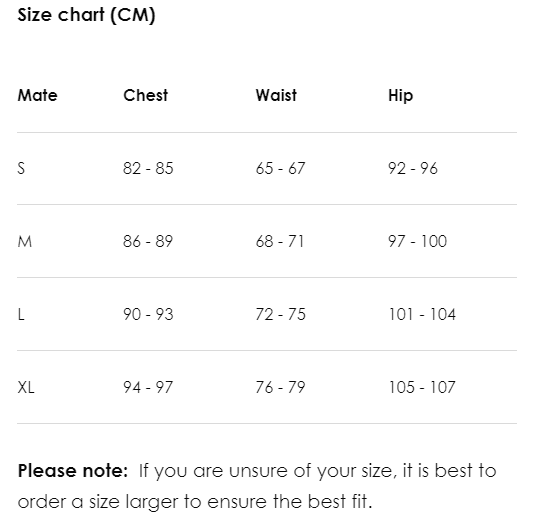
Task: Click the Size chart (CM) heading
Action: click(x=86, y=15)
